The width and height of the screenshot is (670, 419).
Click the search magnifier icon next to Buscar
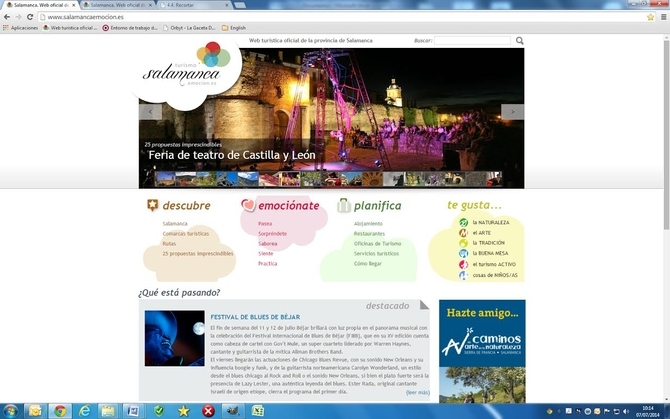coord(519,41)
